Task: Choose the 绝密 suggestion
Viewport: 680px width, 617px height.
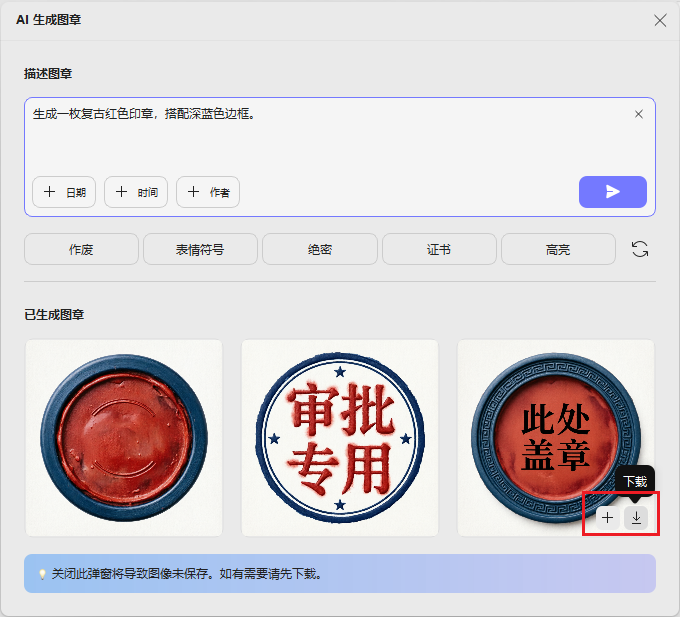Action: tap(320, 249)
